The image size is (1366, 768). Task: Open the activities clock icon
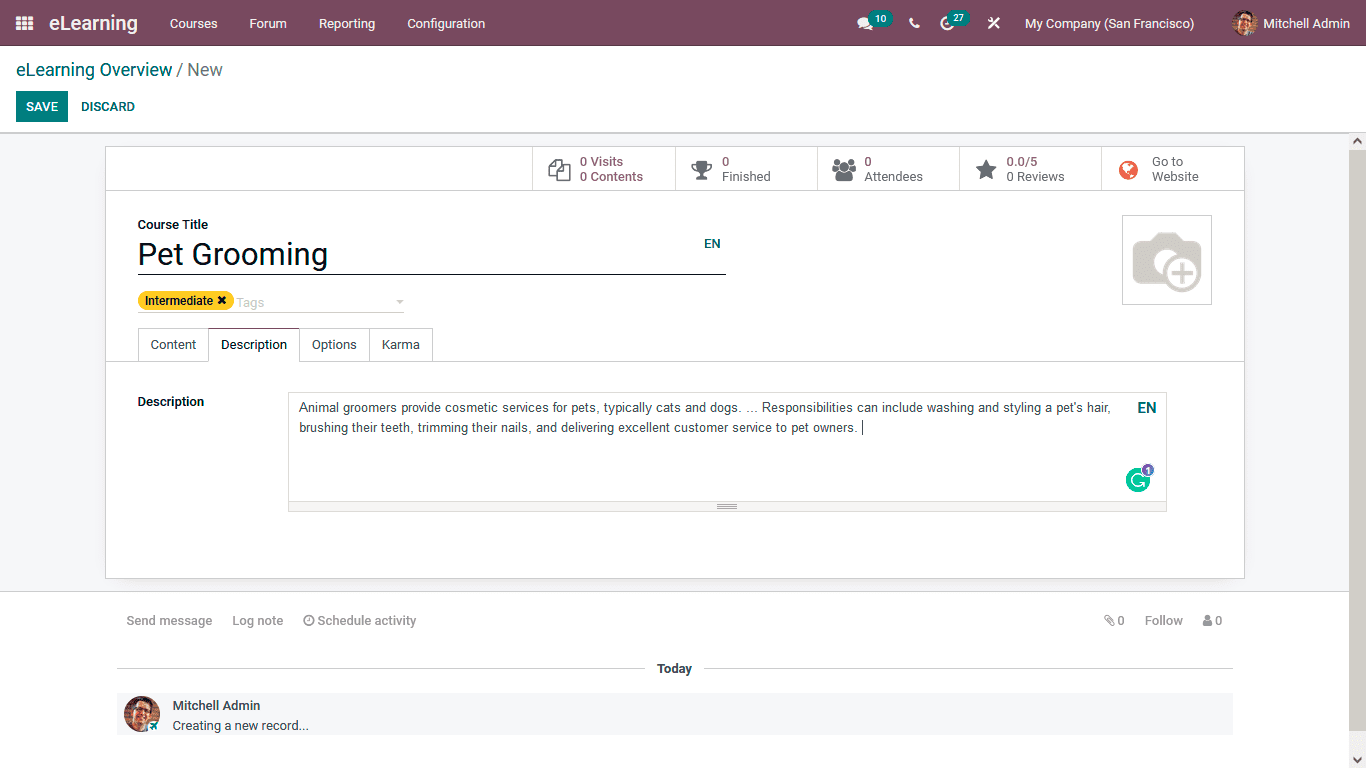tap(947, 22)
